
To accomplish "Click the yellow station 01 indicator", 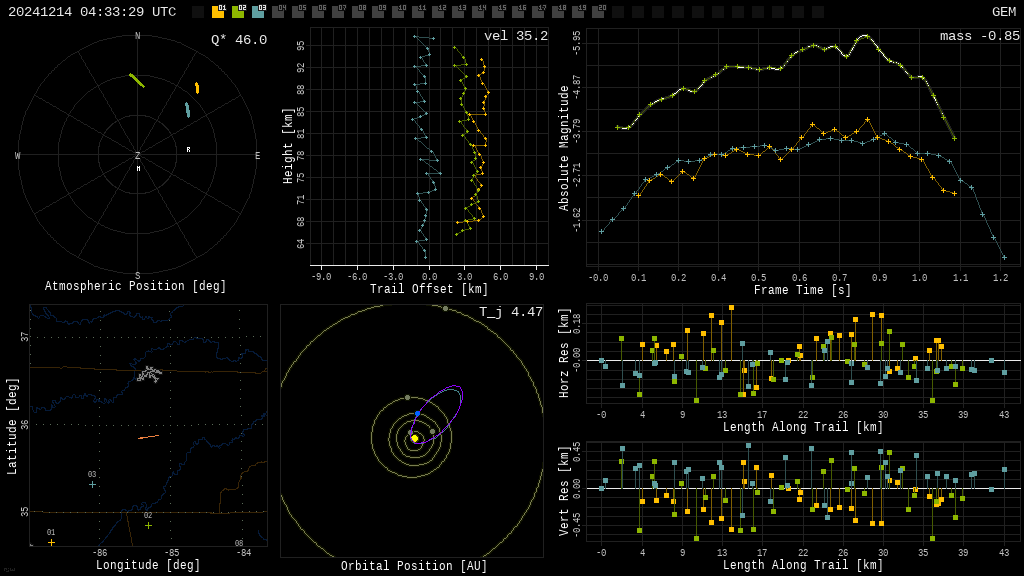I will (218, 12).
